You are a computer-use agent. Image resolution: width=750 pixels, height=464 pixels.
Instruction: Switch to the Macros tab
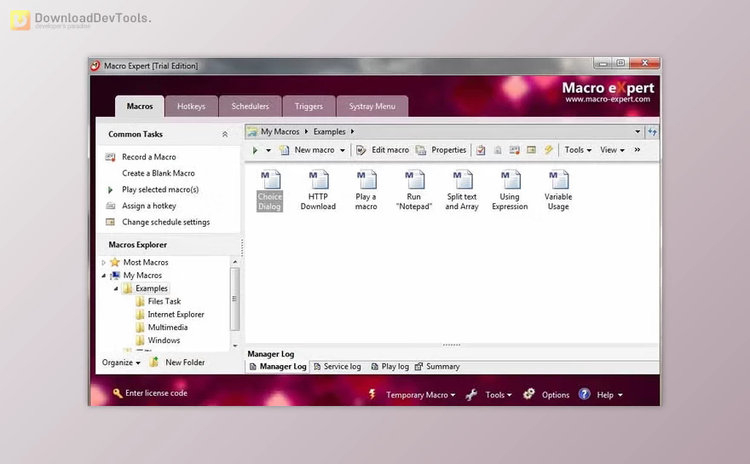140,106
